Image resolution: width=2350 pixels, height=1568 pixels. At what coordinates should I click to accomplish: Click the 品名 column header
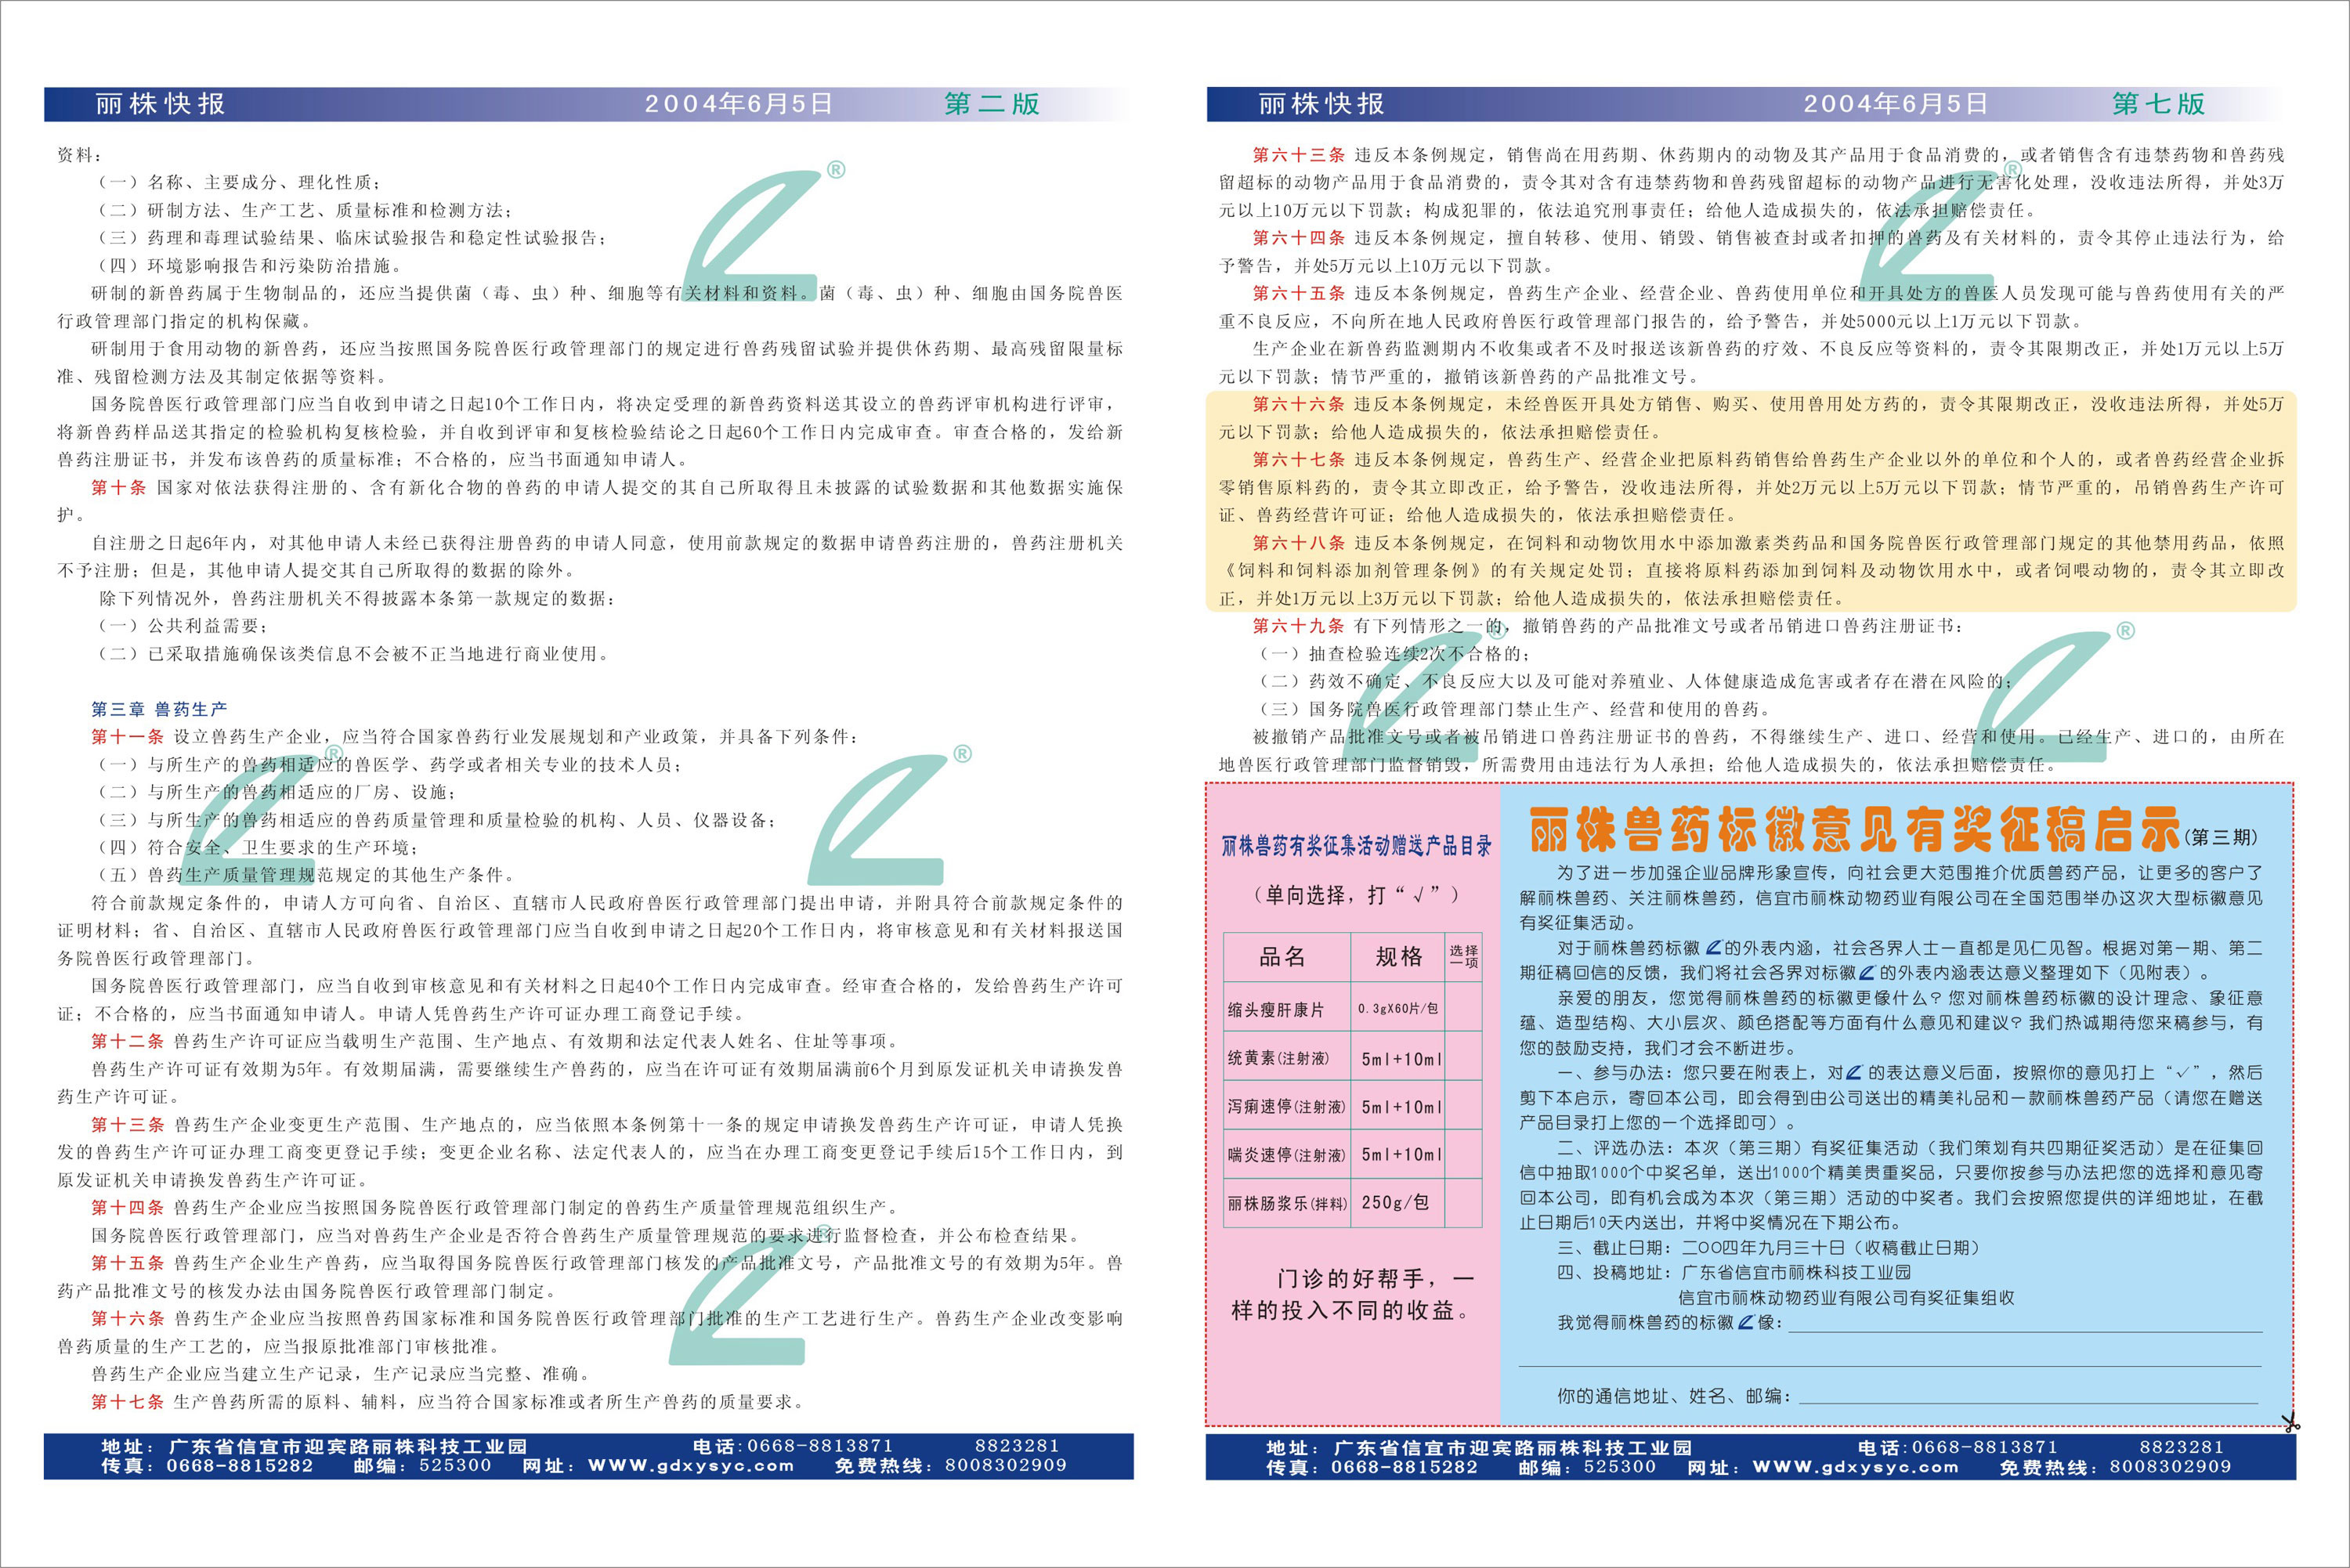coord(1283,957)
